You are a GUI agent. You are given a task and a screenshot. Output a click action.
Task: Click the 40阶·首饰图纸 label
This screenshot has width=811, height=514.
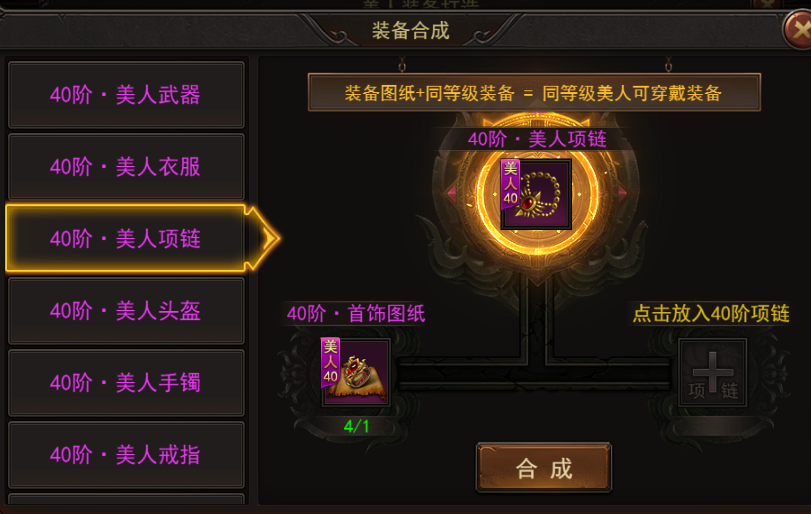click(356, 313)
